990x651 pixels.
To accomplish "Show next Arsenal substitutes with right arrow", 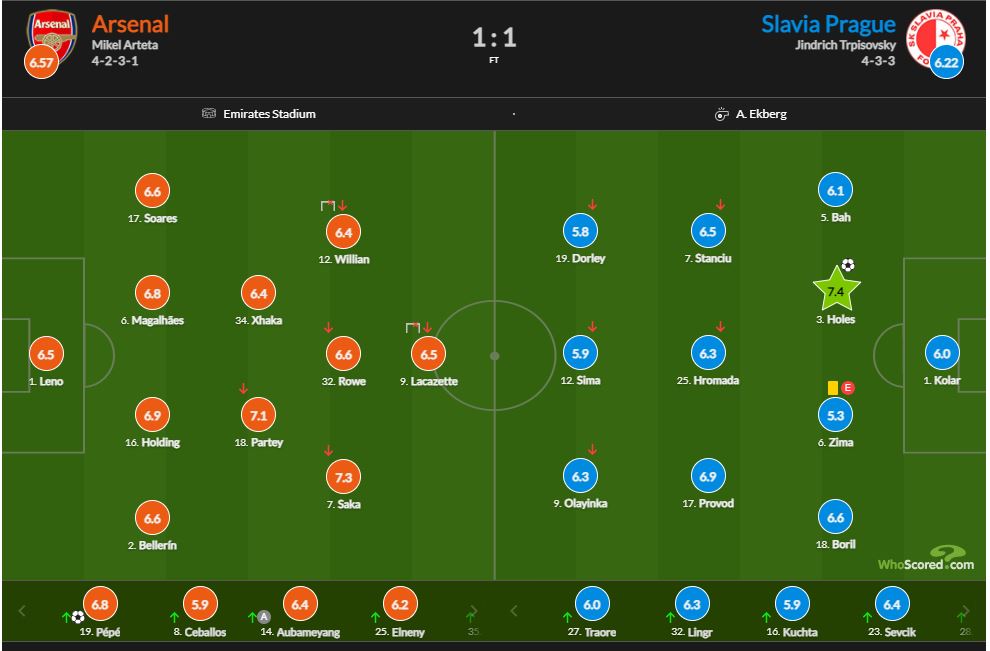I will (474, 611).
